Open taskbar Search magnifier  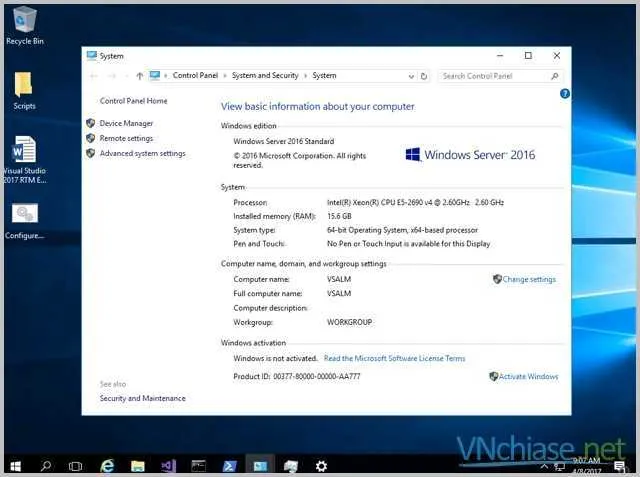click(x=46, y=466)
